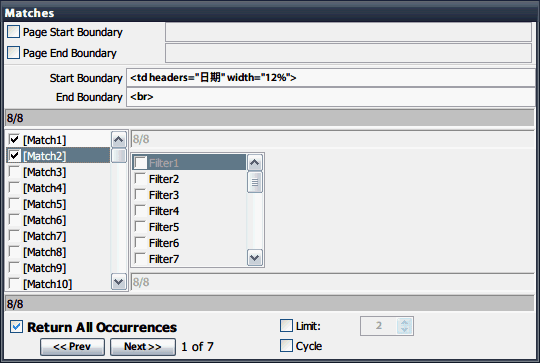Increase the Limit spinner value
The height and width of the screenshot is (363, 540).
point(405,322)
